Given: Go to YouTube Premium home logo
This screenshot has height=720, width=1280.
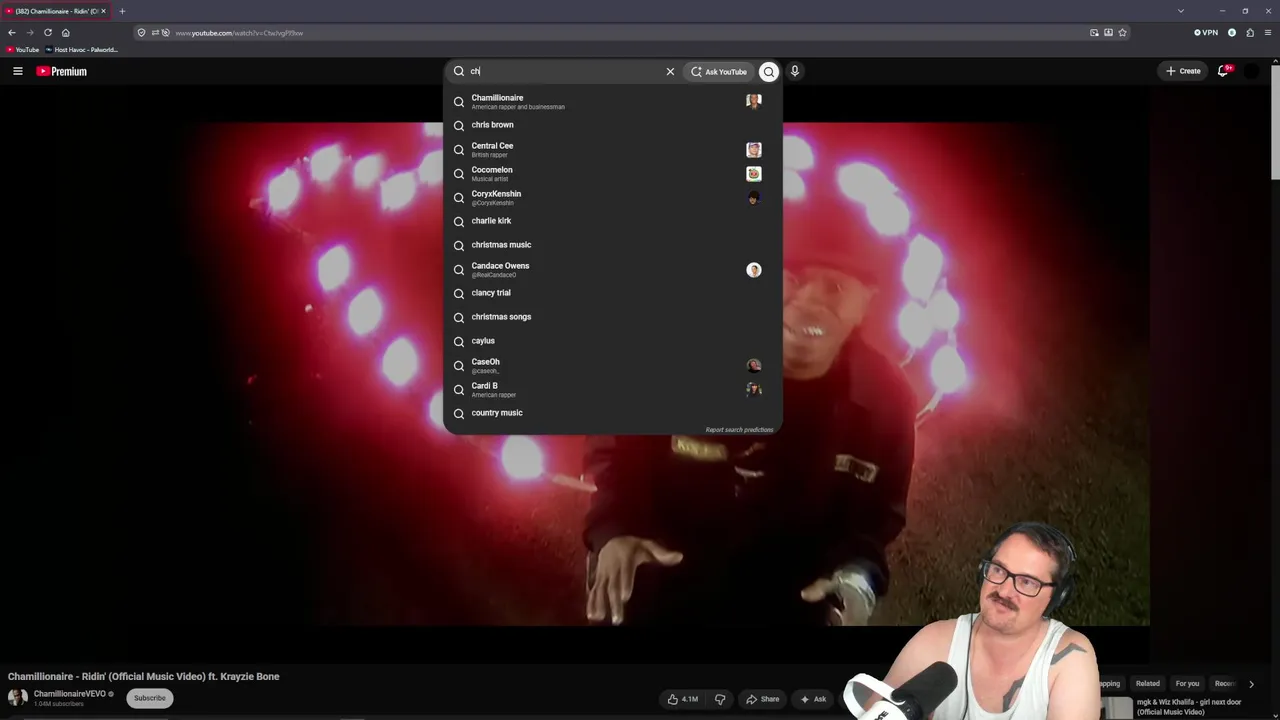Looking at the screenshot, I should point(62,71).
